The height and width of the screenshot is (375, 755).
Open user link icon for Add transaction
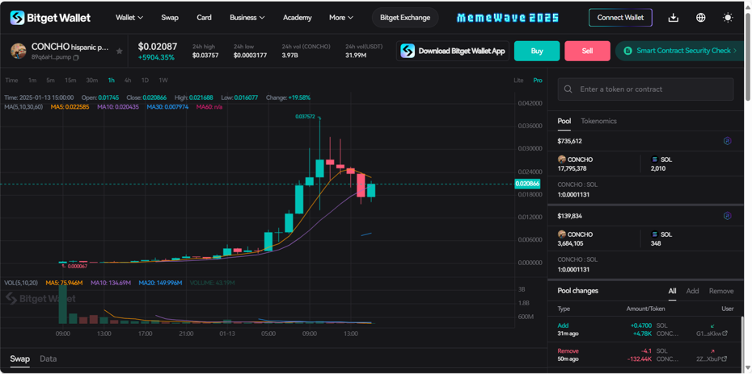point(725,334)
